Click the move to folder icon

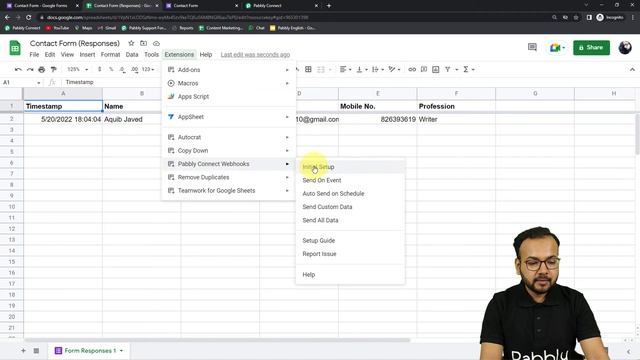tap(144, 43)
